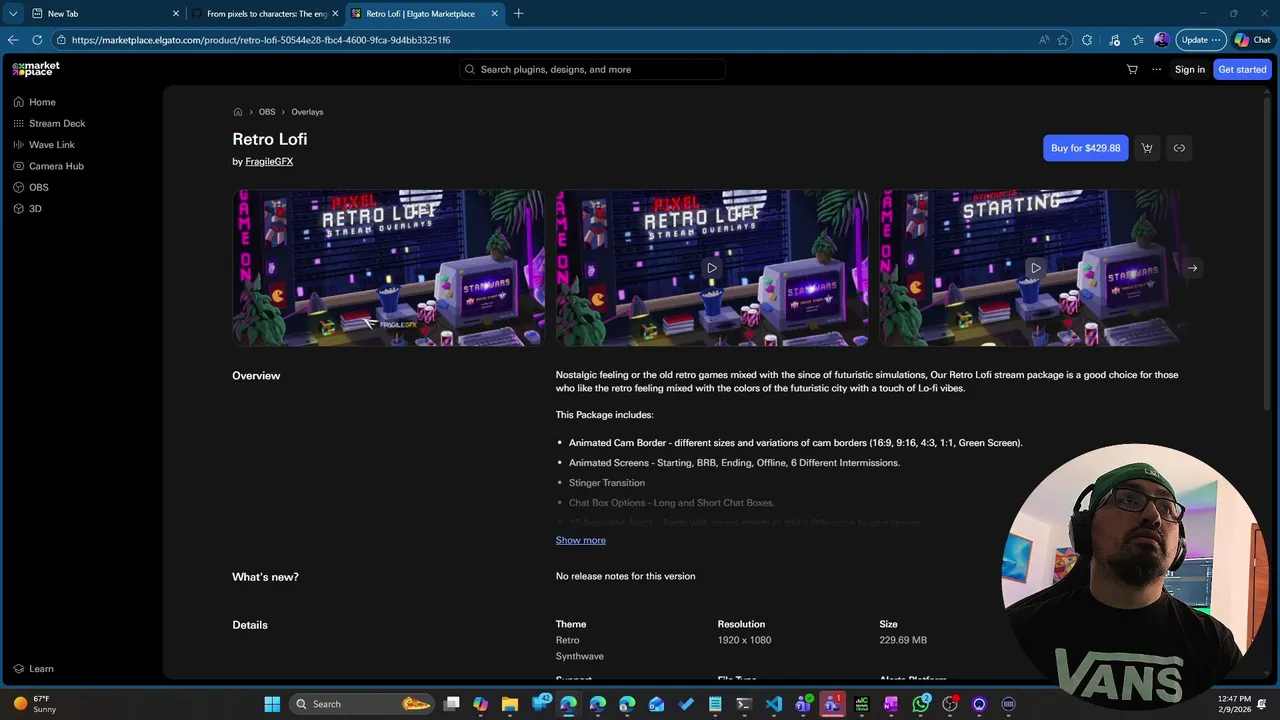Open the FragileGFX creator link

269,161
